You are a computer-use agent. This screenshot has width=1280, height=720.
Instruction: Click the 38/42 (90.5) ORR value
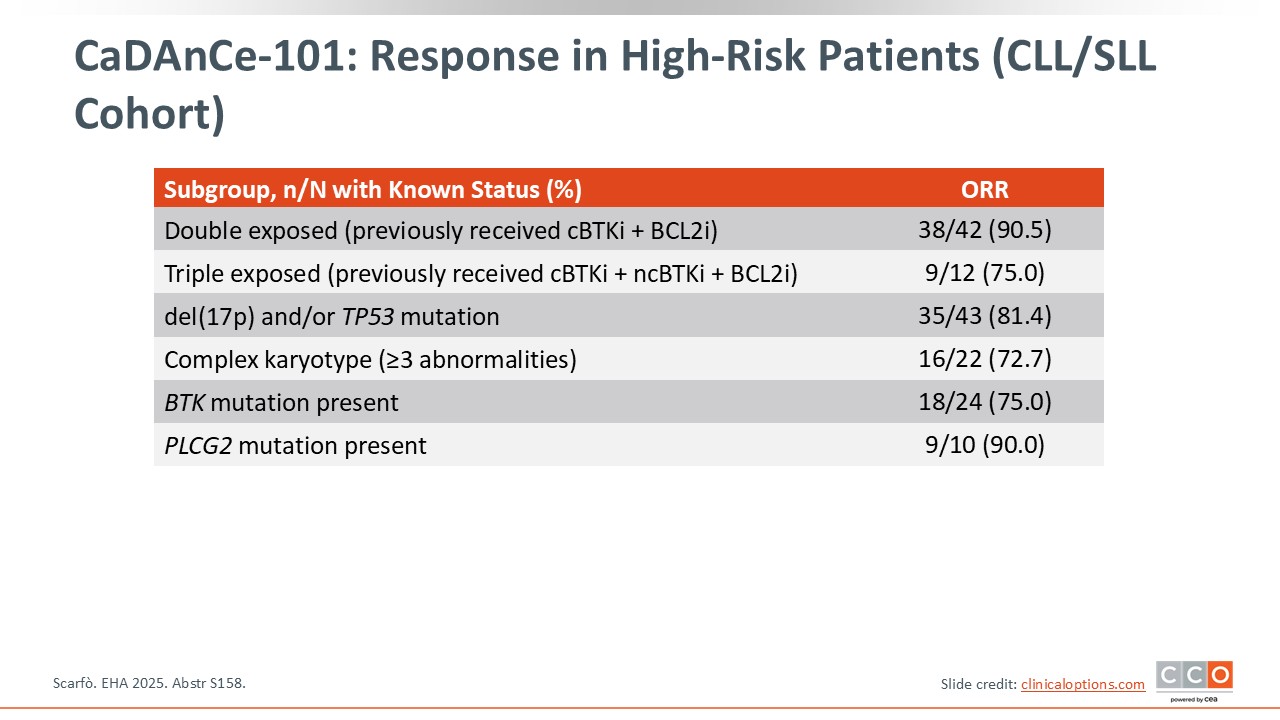click(984, 231)
